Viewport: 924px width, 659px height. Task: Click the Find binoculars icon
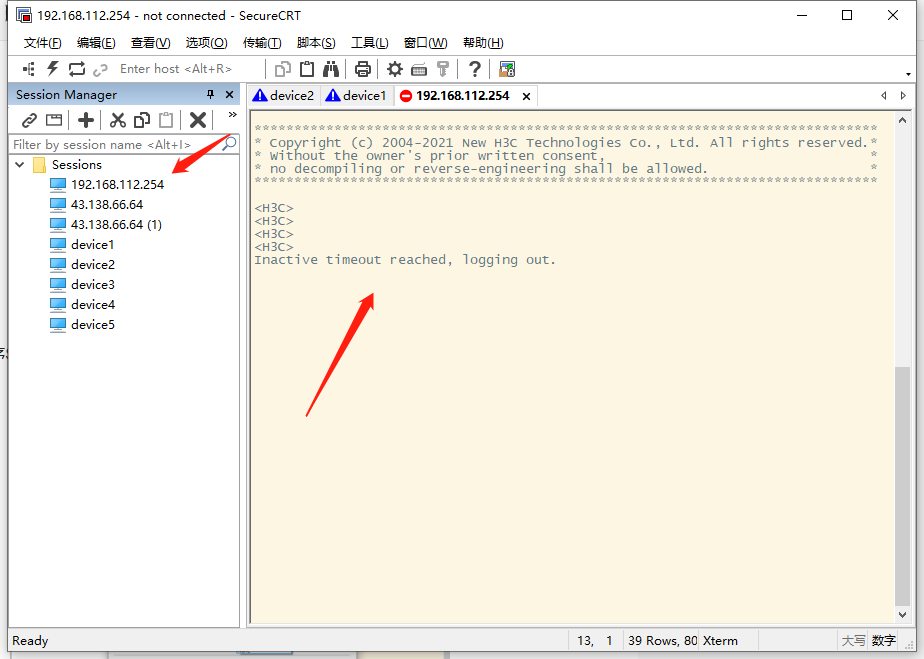tap(331, 69)
